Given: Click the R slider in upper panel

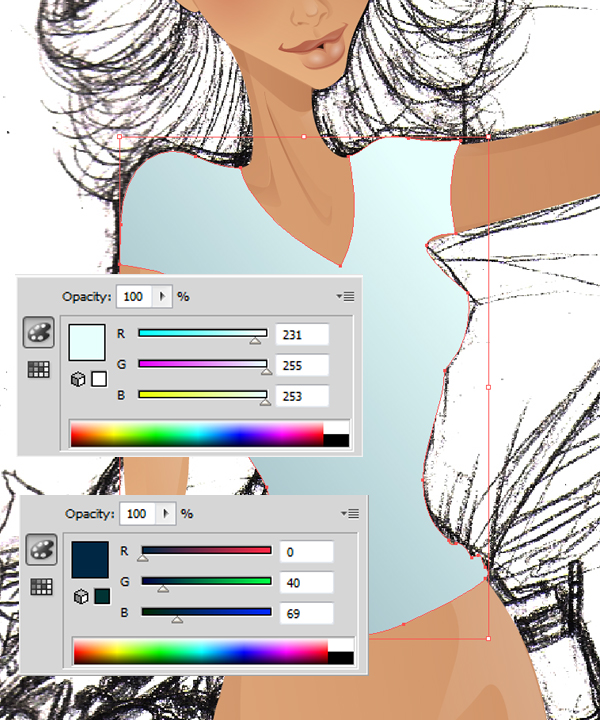Looking at the screenshot, I should click(203, 333).
